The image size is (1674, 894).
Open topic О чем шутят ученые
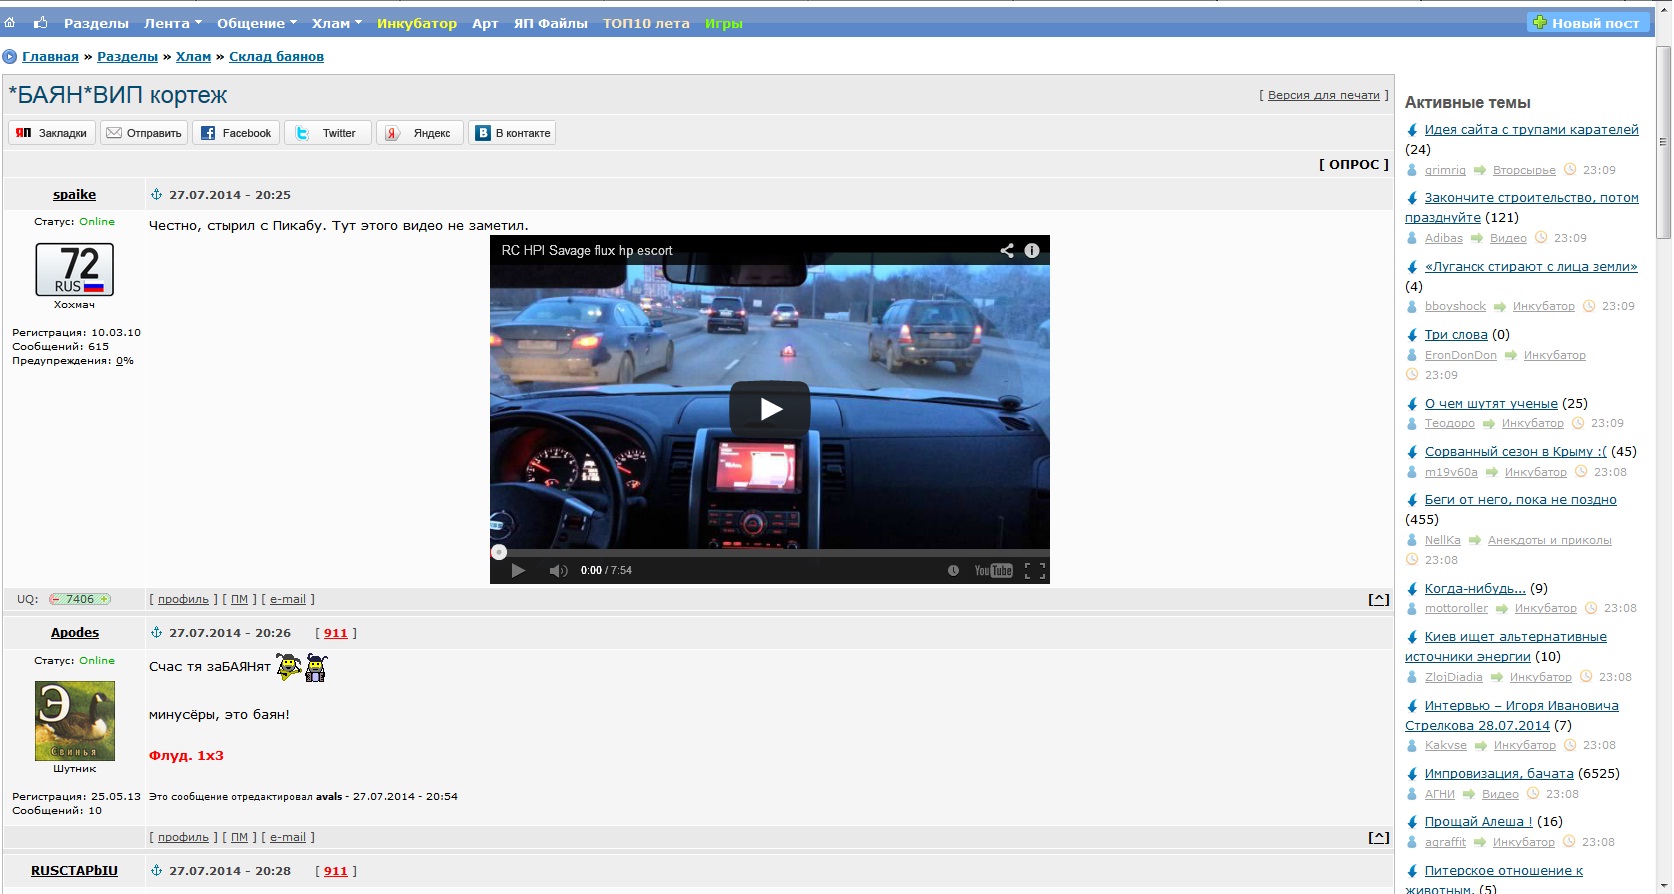[1491, 404]
